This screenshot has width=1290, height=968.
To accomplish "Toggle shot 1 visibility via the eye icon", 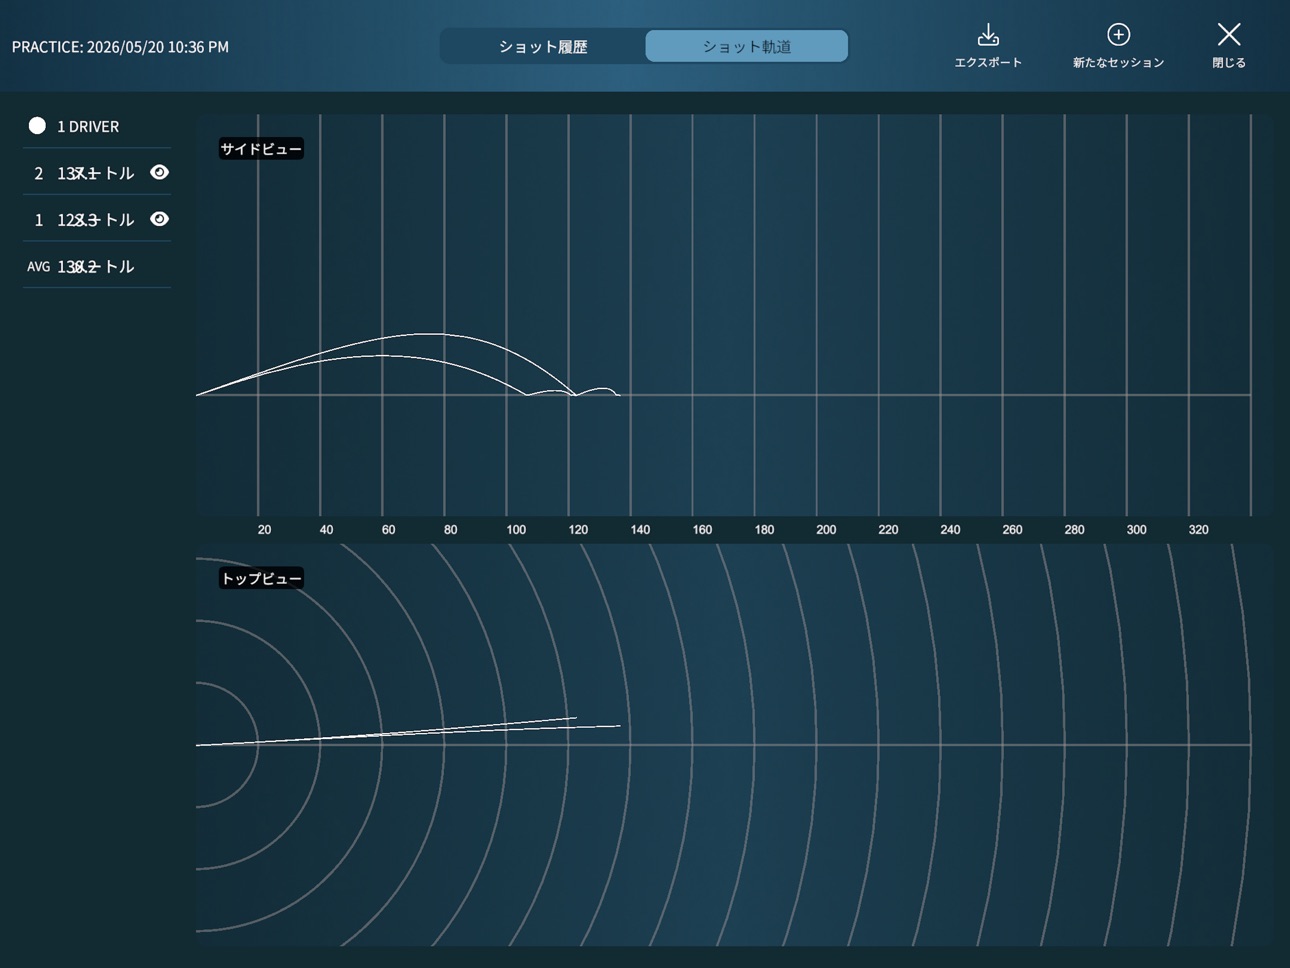I will tap(159, 219).
